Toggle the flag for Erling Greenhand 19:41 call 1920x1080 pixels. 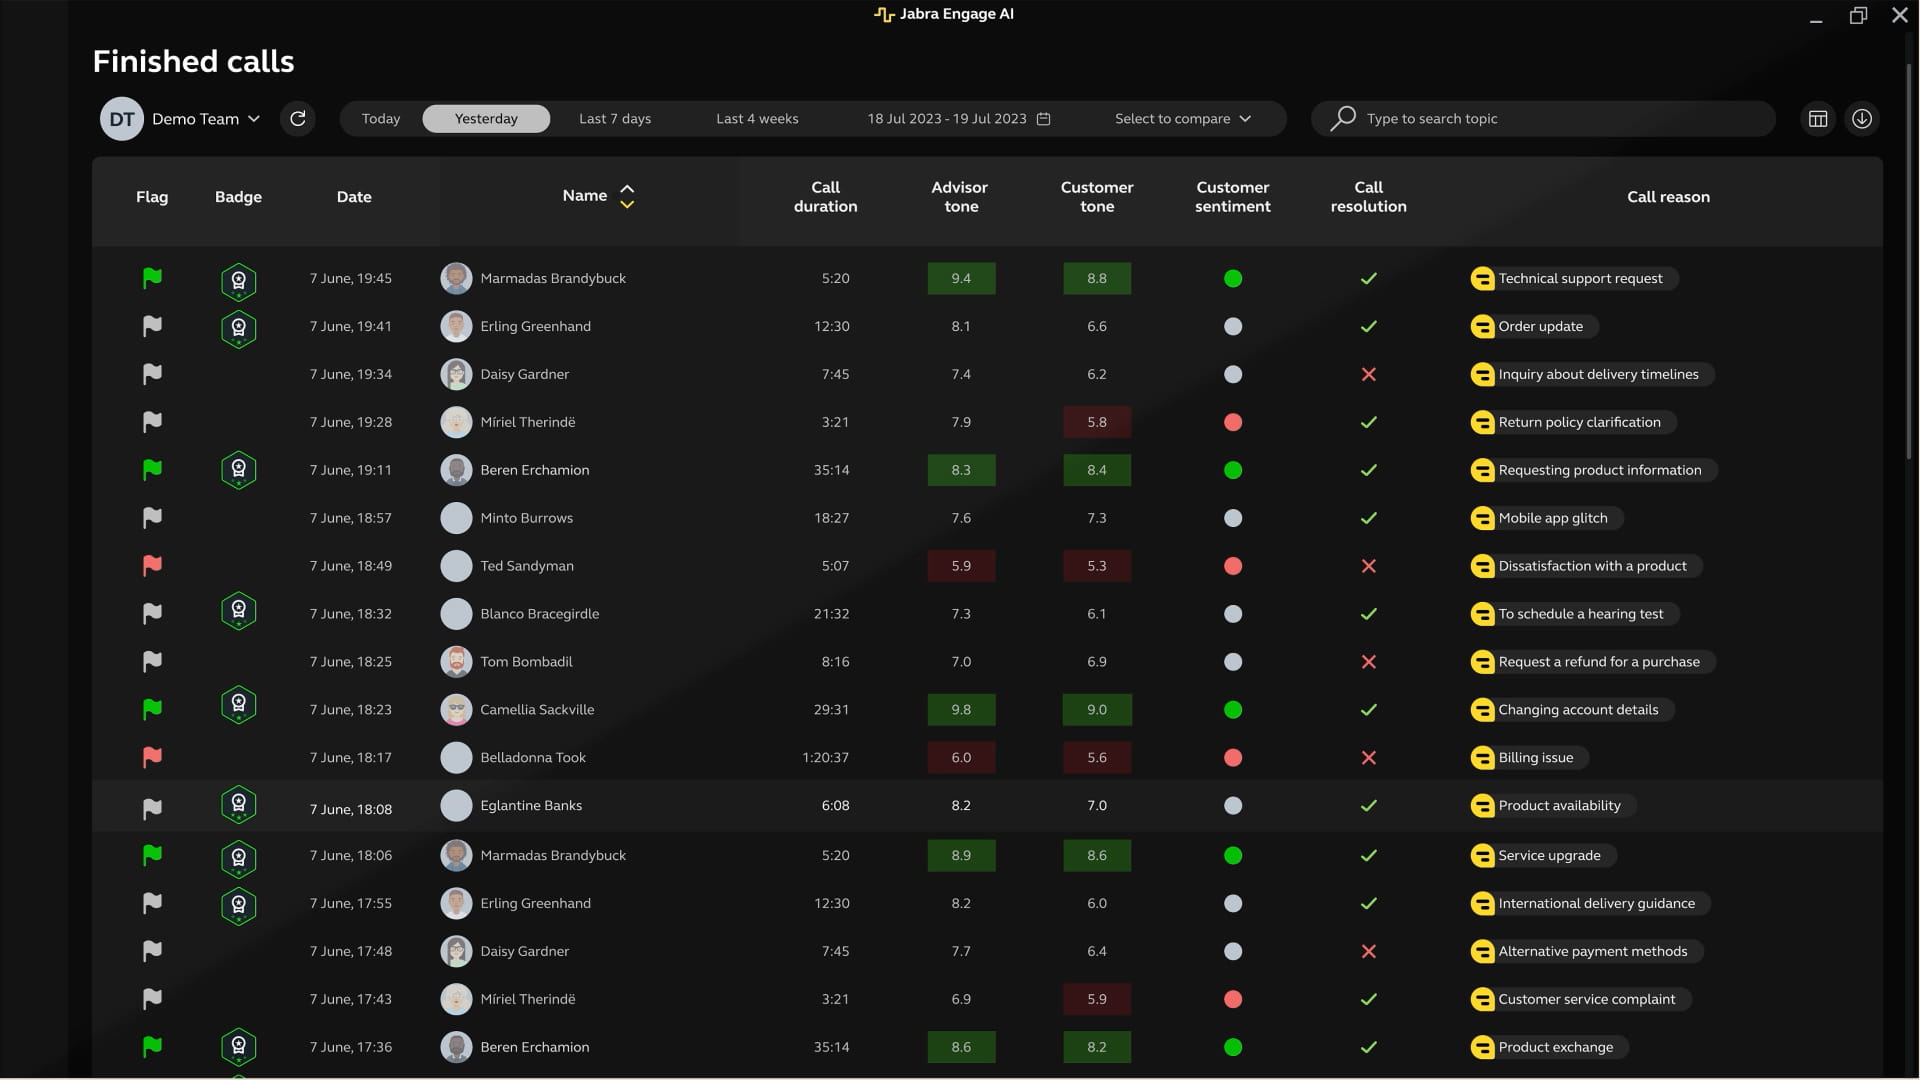coord(152,326)
